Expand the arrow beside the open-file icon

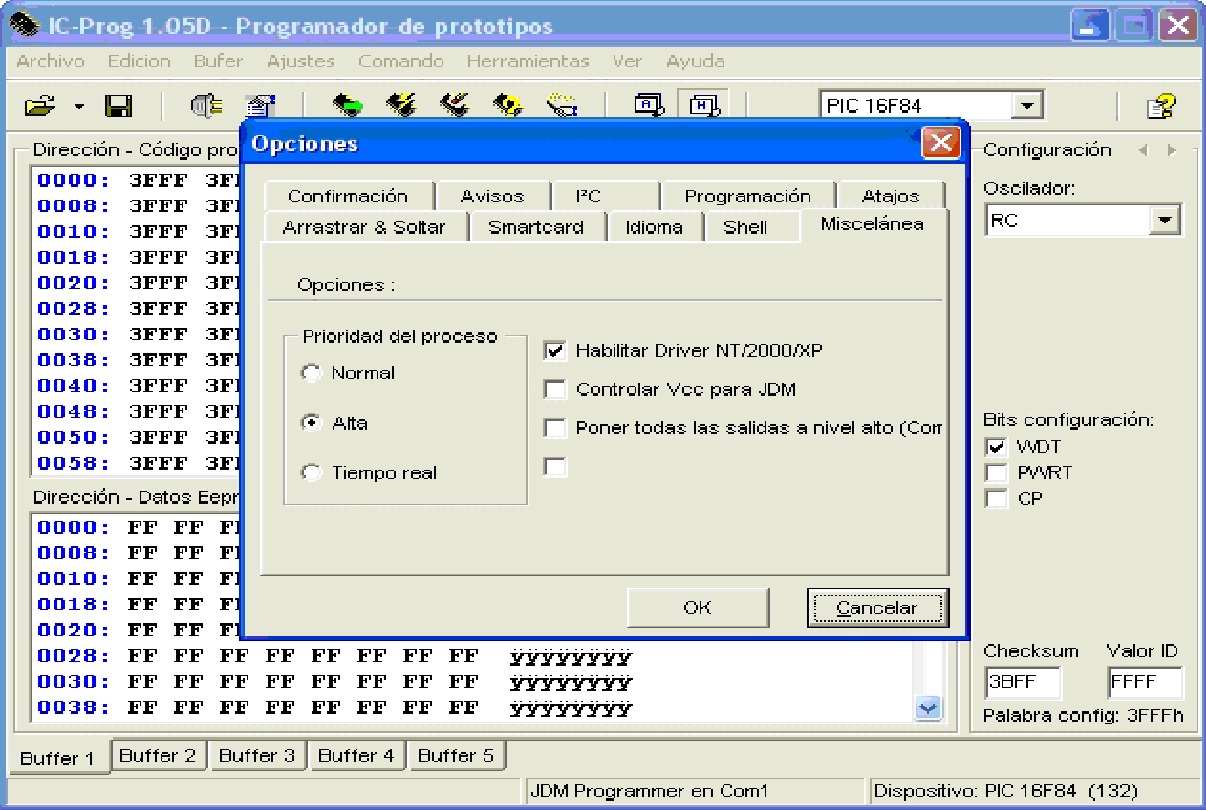tap(80, 106)
